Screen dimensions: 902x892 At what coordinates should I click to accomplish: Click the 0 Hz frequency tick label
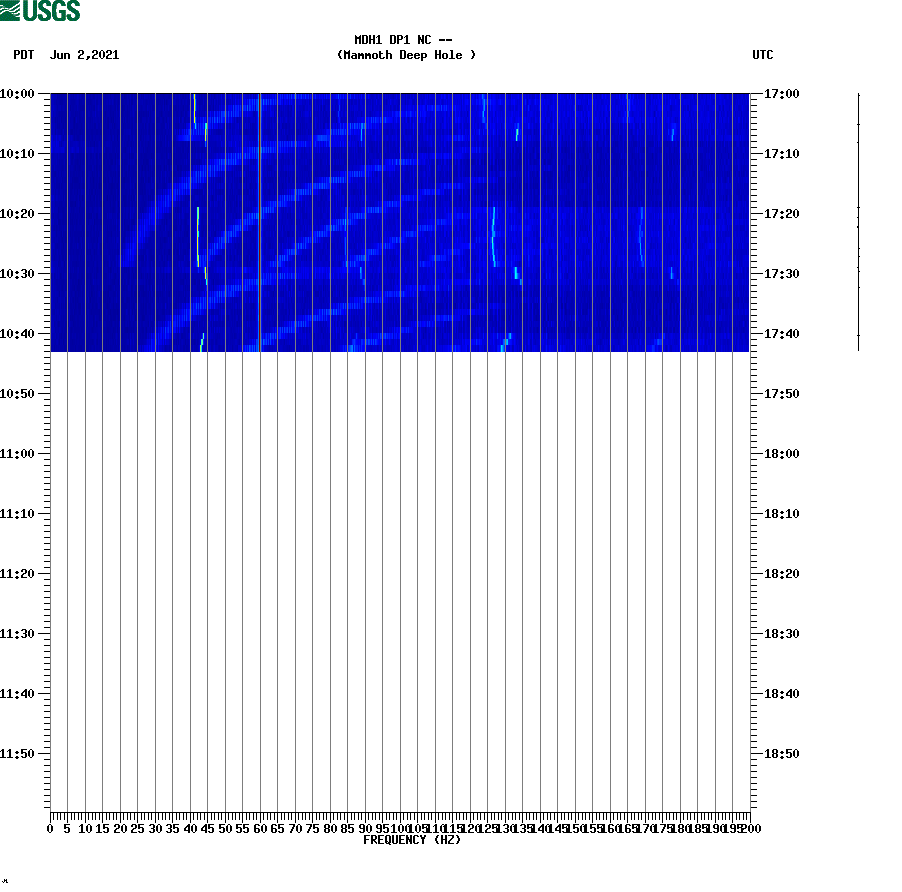[48, 827]
